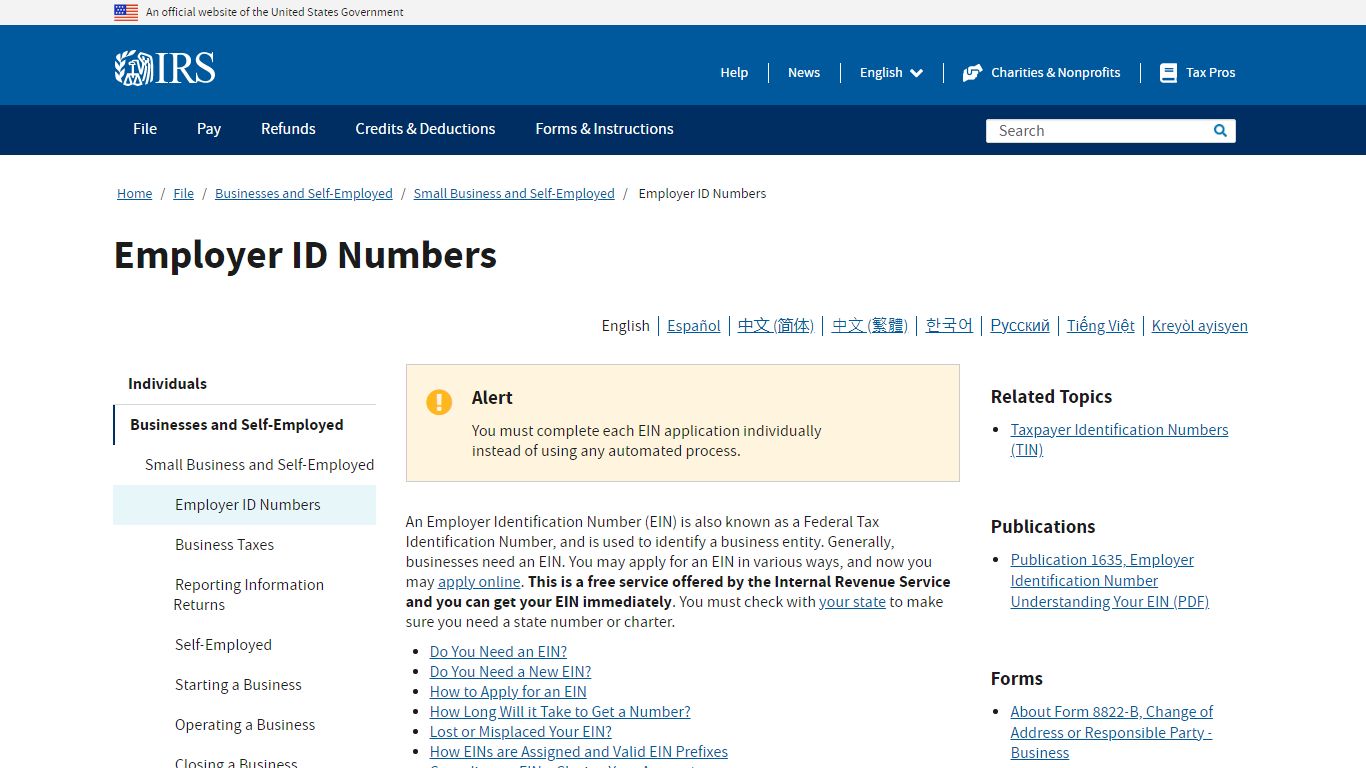Switch language to Tiếng Việt
Screen dimensions: 1366x768
click(x=1101, y=326)
